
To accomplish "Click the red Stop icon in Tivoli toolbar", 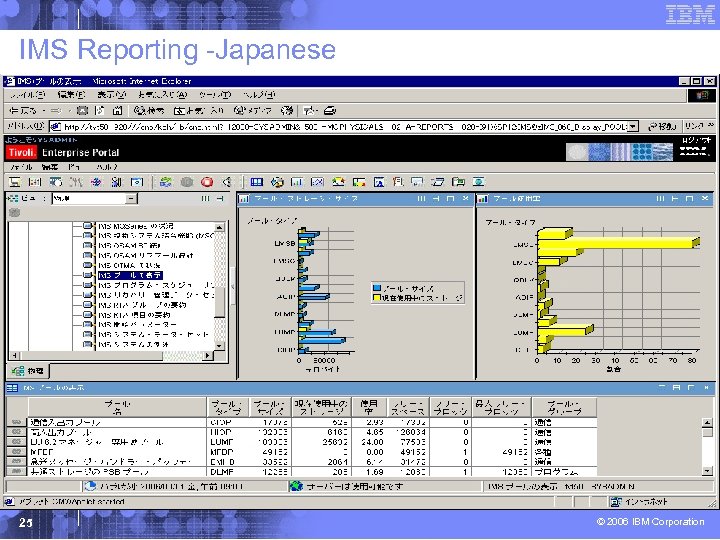I will (x=207, y=182).
